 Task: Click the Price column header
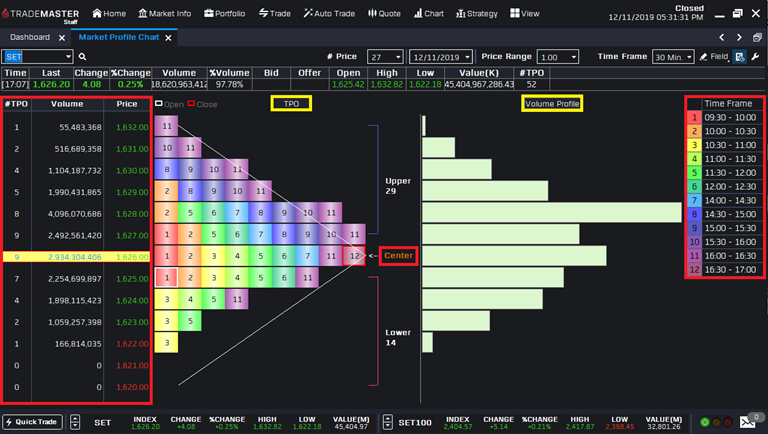tap(127, 104)
